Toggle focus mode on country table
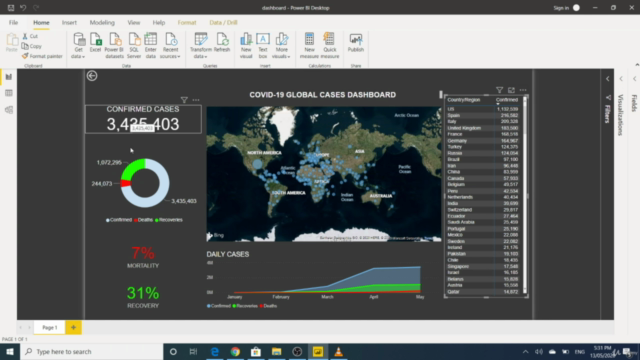 511,90
